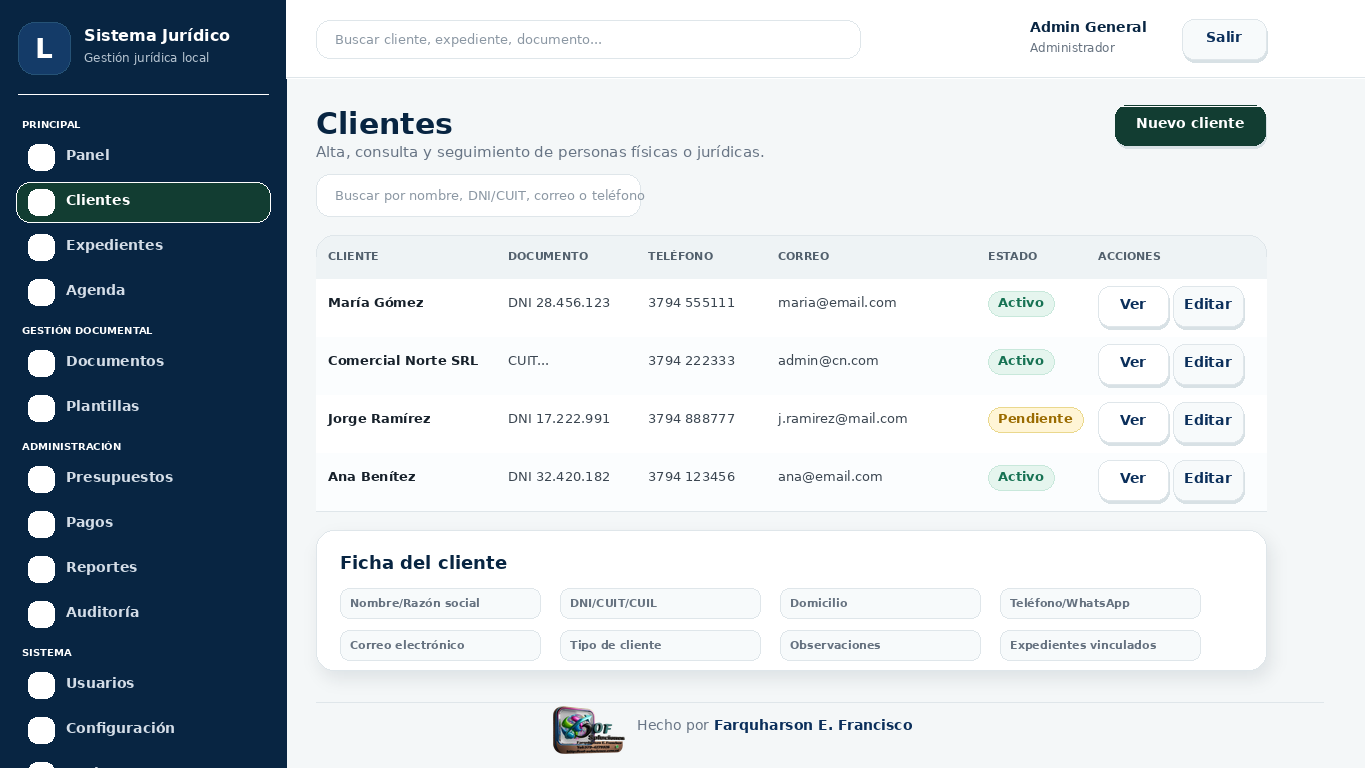Screen dimensions: 1365x768
Task: Click the Sistema Jurídico L logo
Action: (x=44, y=48)
